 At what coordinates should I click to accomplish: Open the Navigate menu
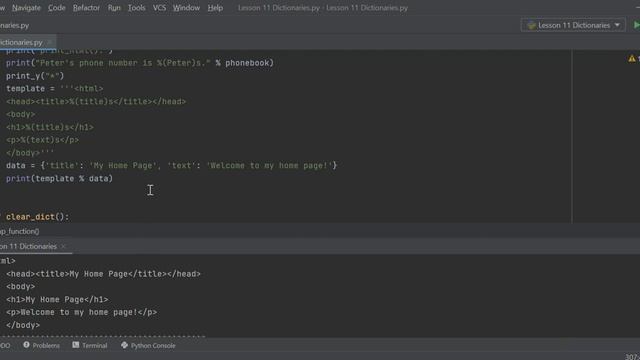(26, 8)
